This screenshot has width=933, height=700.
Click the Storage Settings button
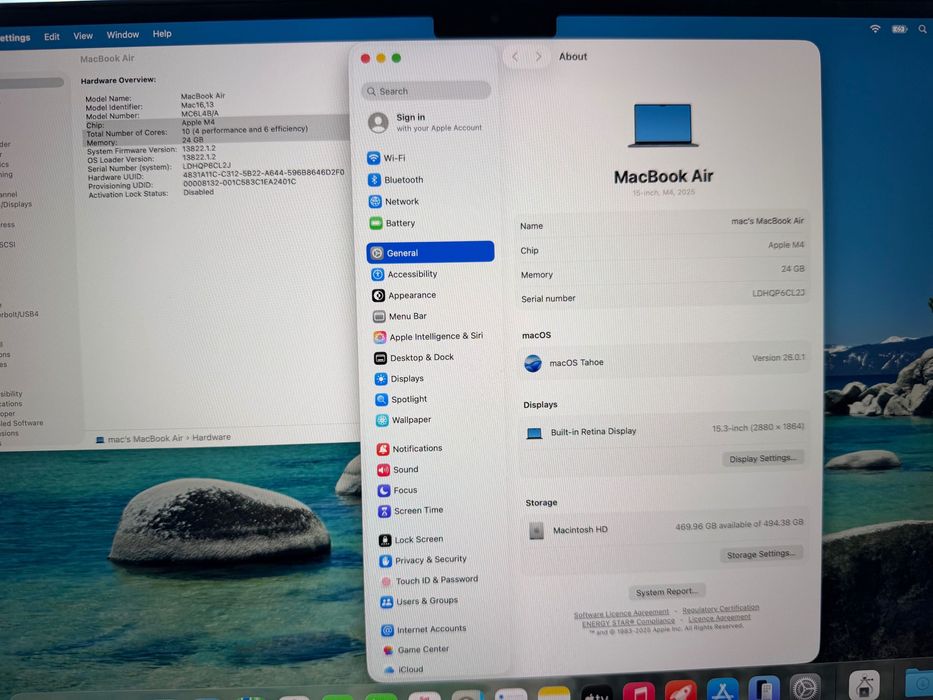pos(761,554)
